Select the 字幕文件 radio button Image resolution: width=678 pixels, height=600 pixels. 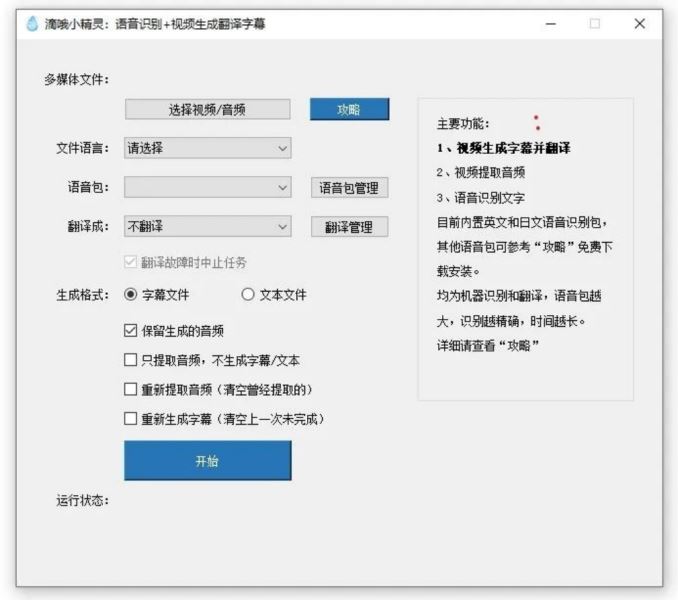(130, 294)
